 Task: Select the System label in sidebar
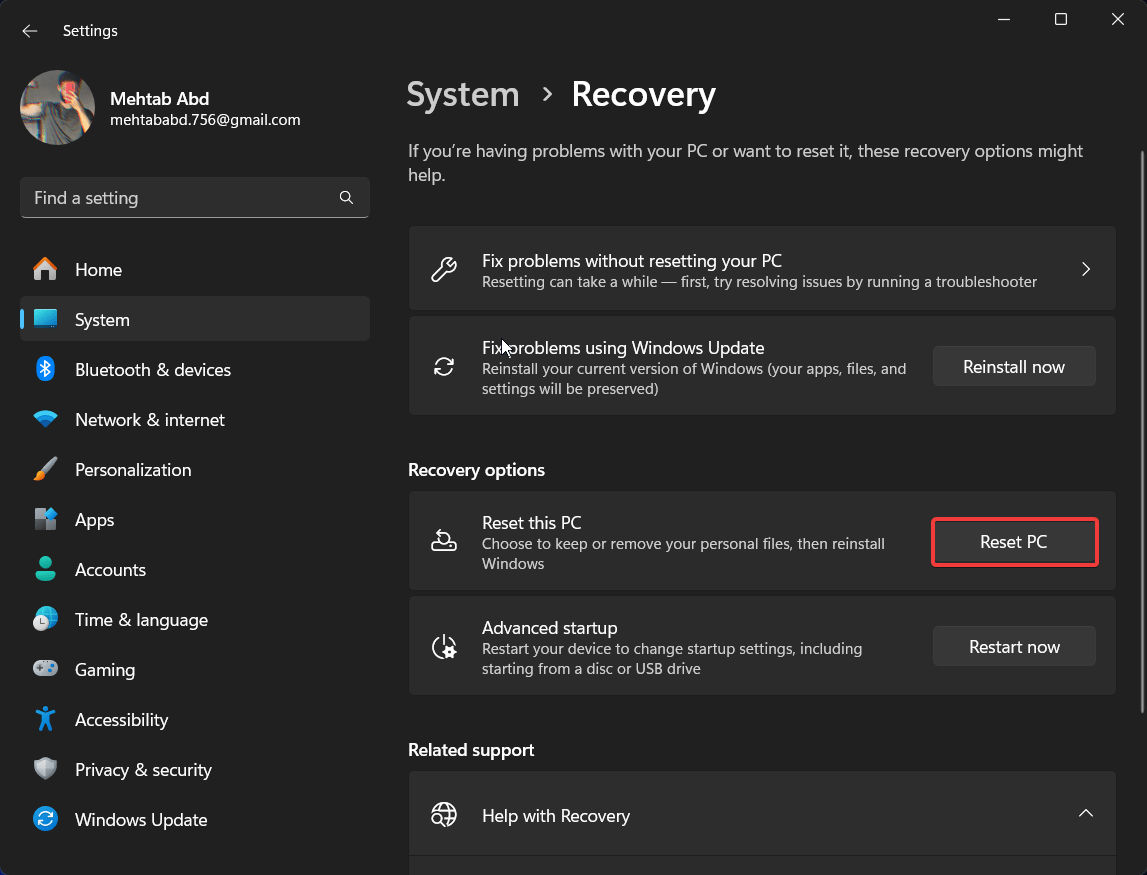pos(102,320)
